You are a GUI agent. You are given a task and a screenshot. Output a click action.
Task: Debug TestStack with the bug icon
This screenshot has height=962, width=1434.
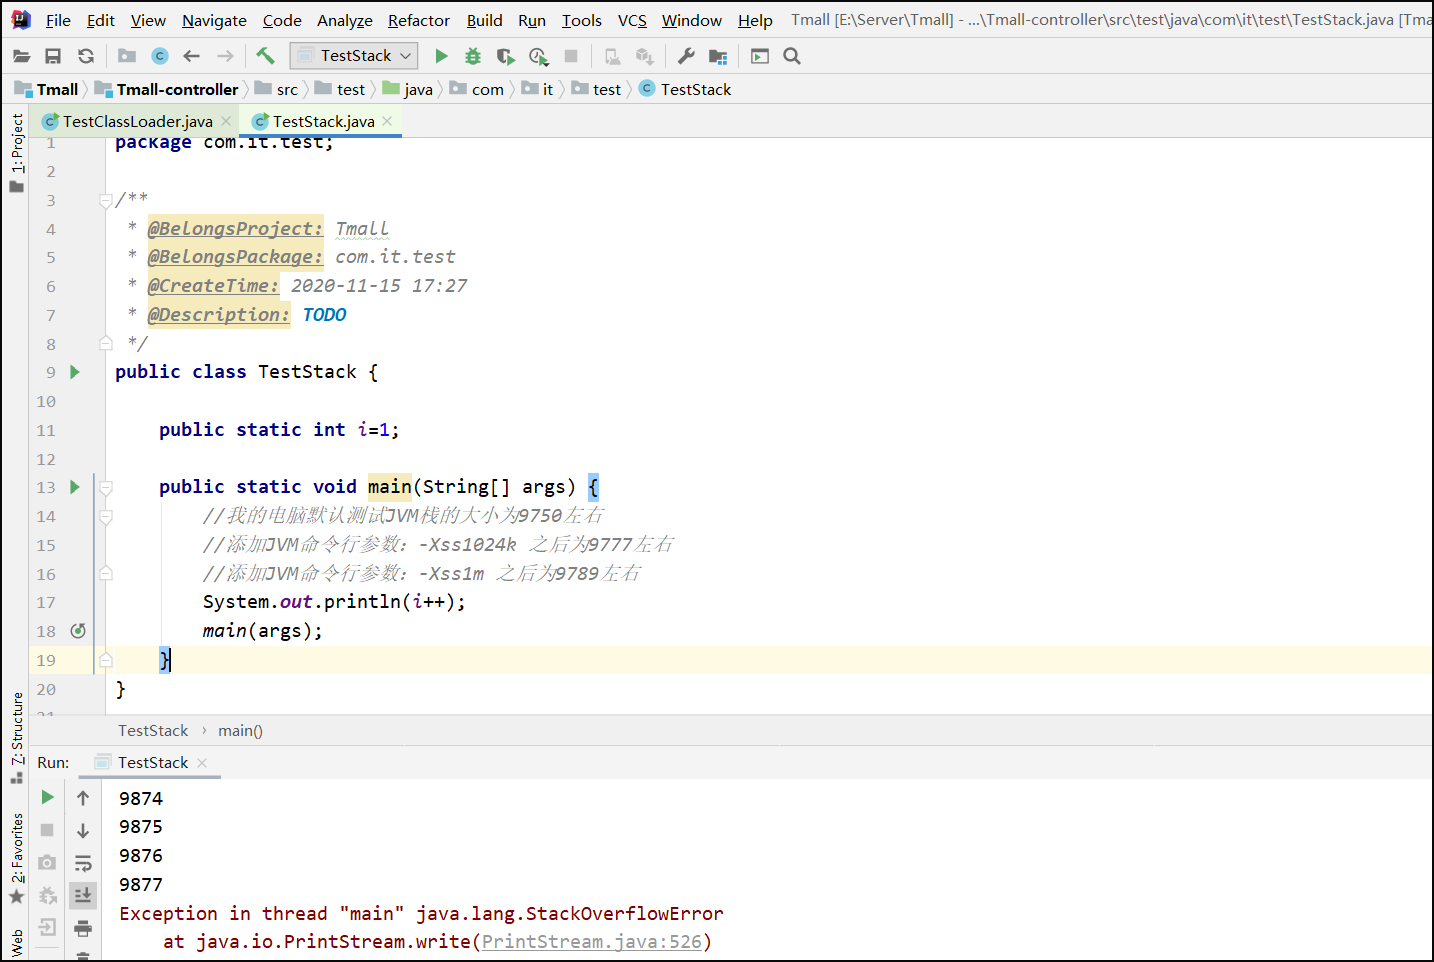(473, 56)
